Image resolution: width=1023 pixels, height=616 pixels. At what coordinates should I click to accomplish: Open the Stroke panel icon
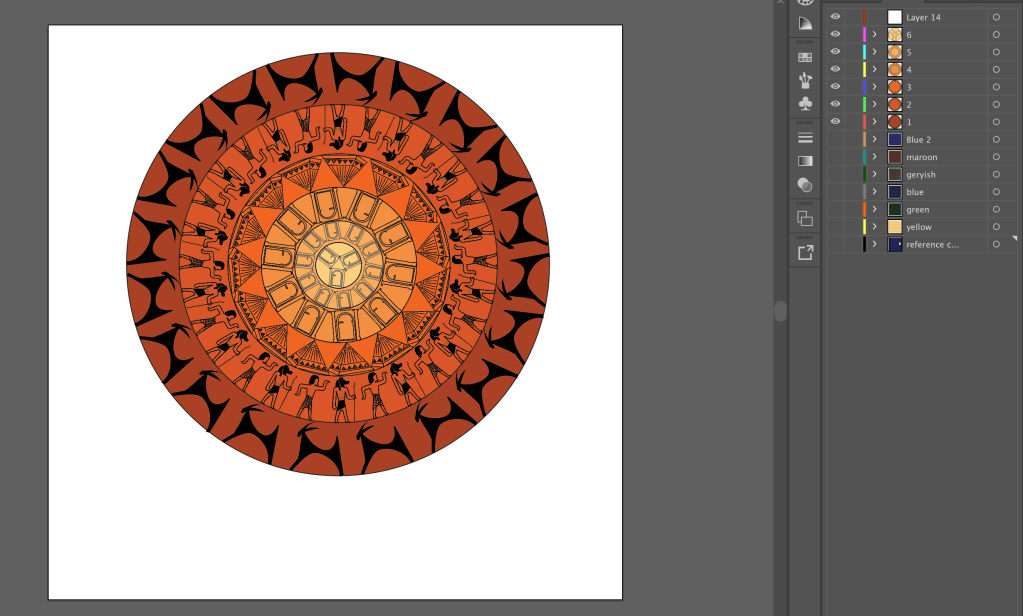coord(805,137)
